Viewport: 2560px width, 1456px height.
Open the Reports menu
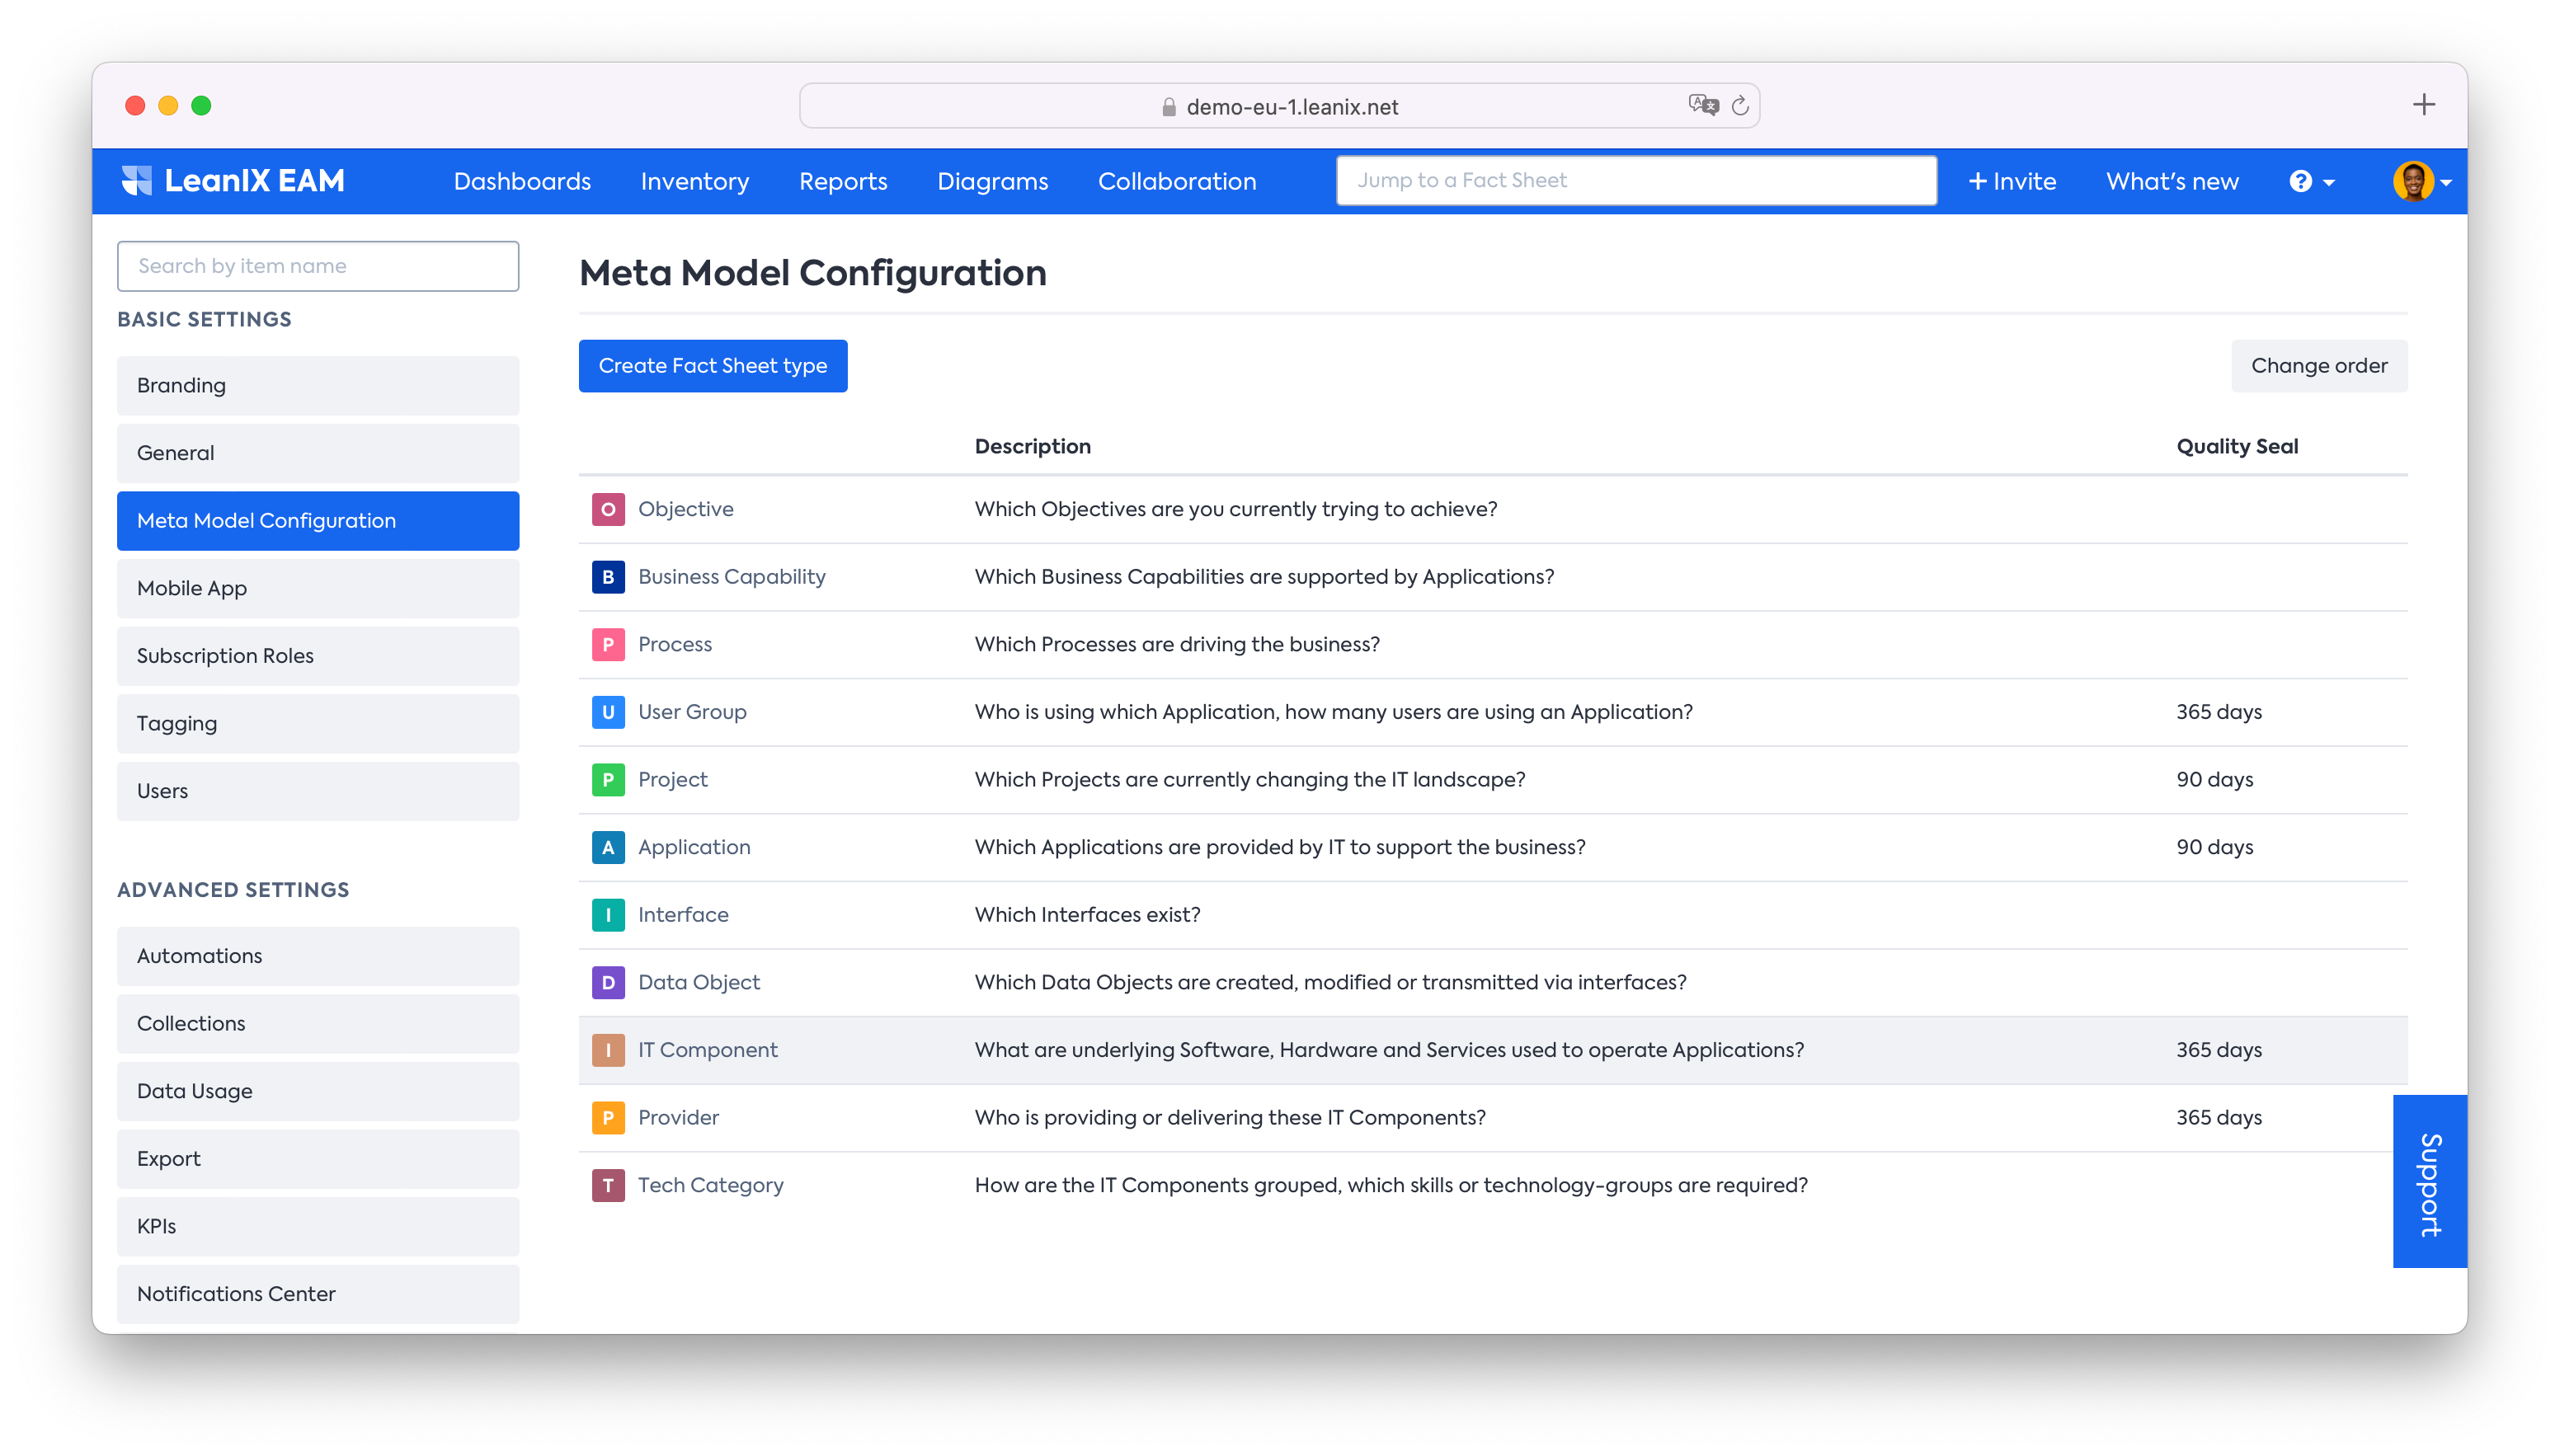click(843, 181)
